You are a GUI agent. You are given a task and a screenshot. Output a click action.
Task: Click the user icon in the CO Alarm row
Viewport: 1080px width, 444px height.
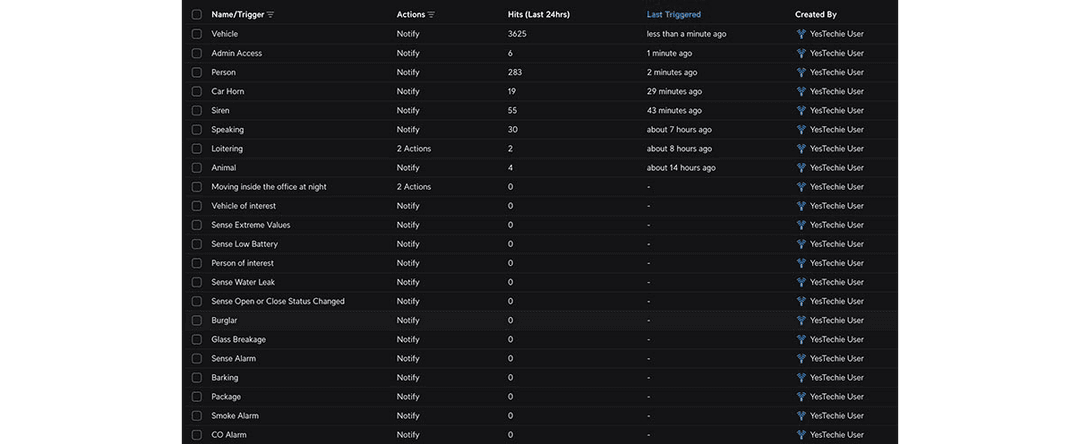[801, 435]
